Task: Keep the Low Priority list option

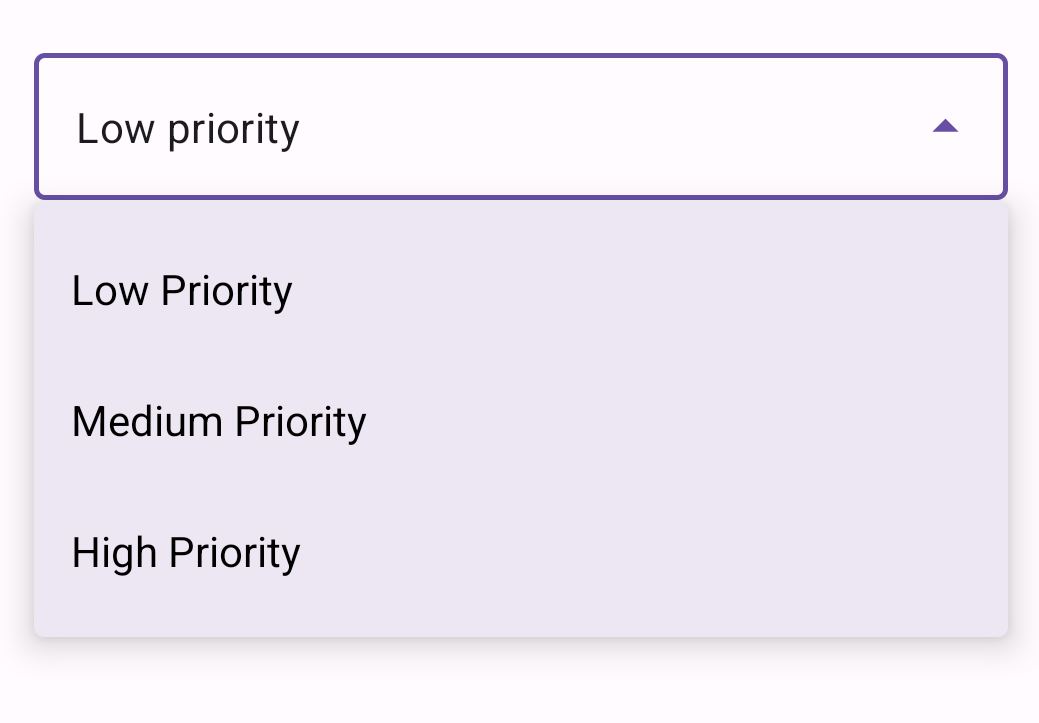Action: 521,290
